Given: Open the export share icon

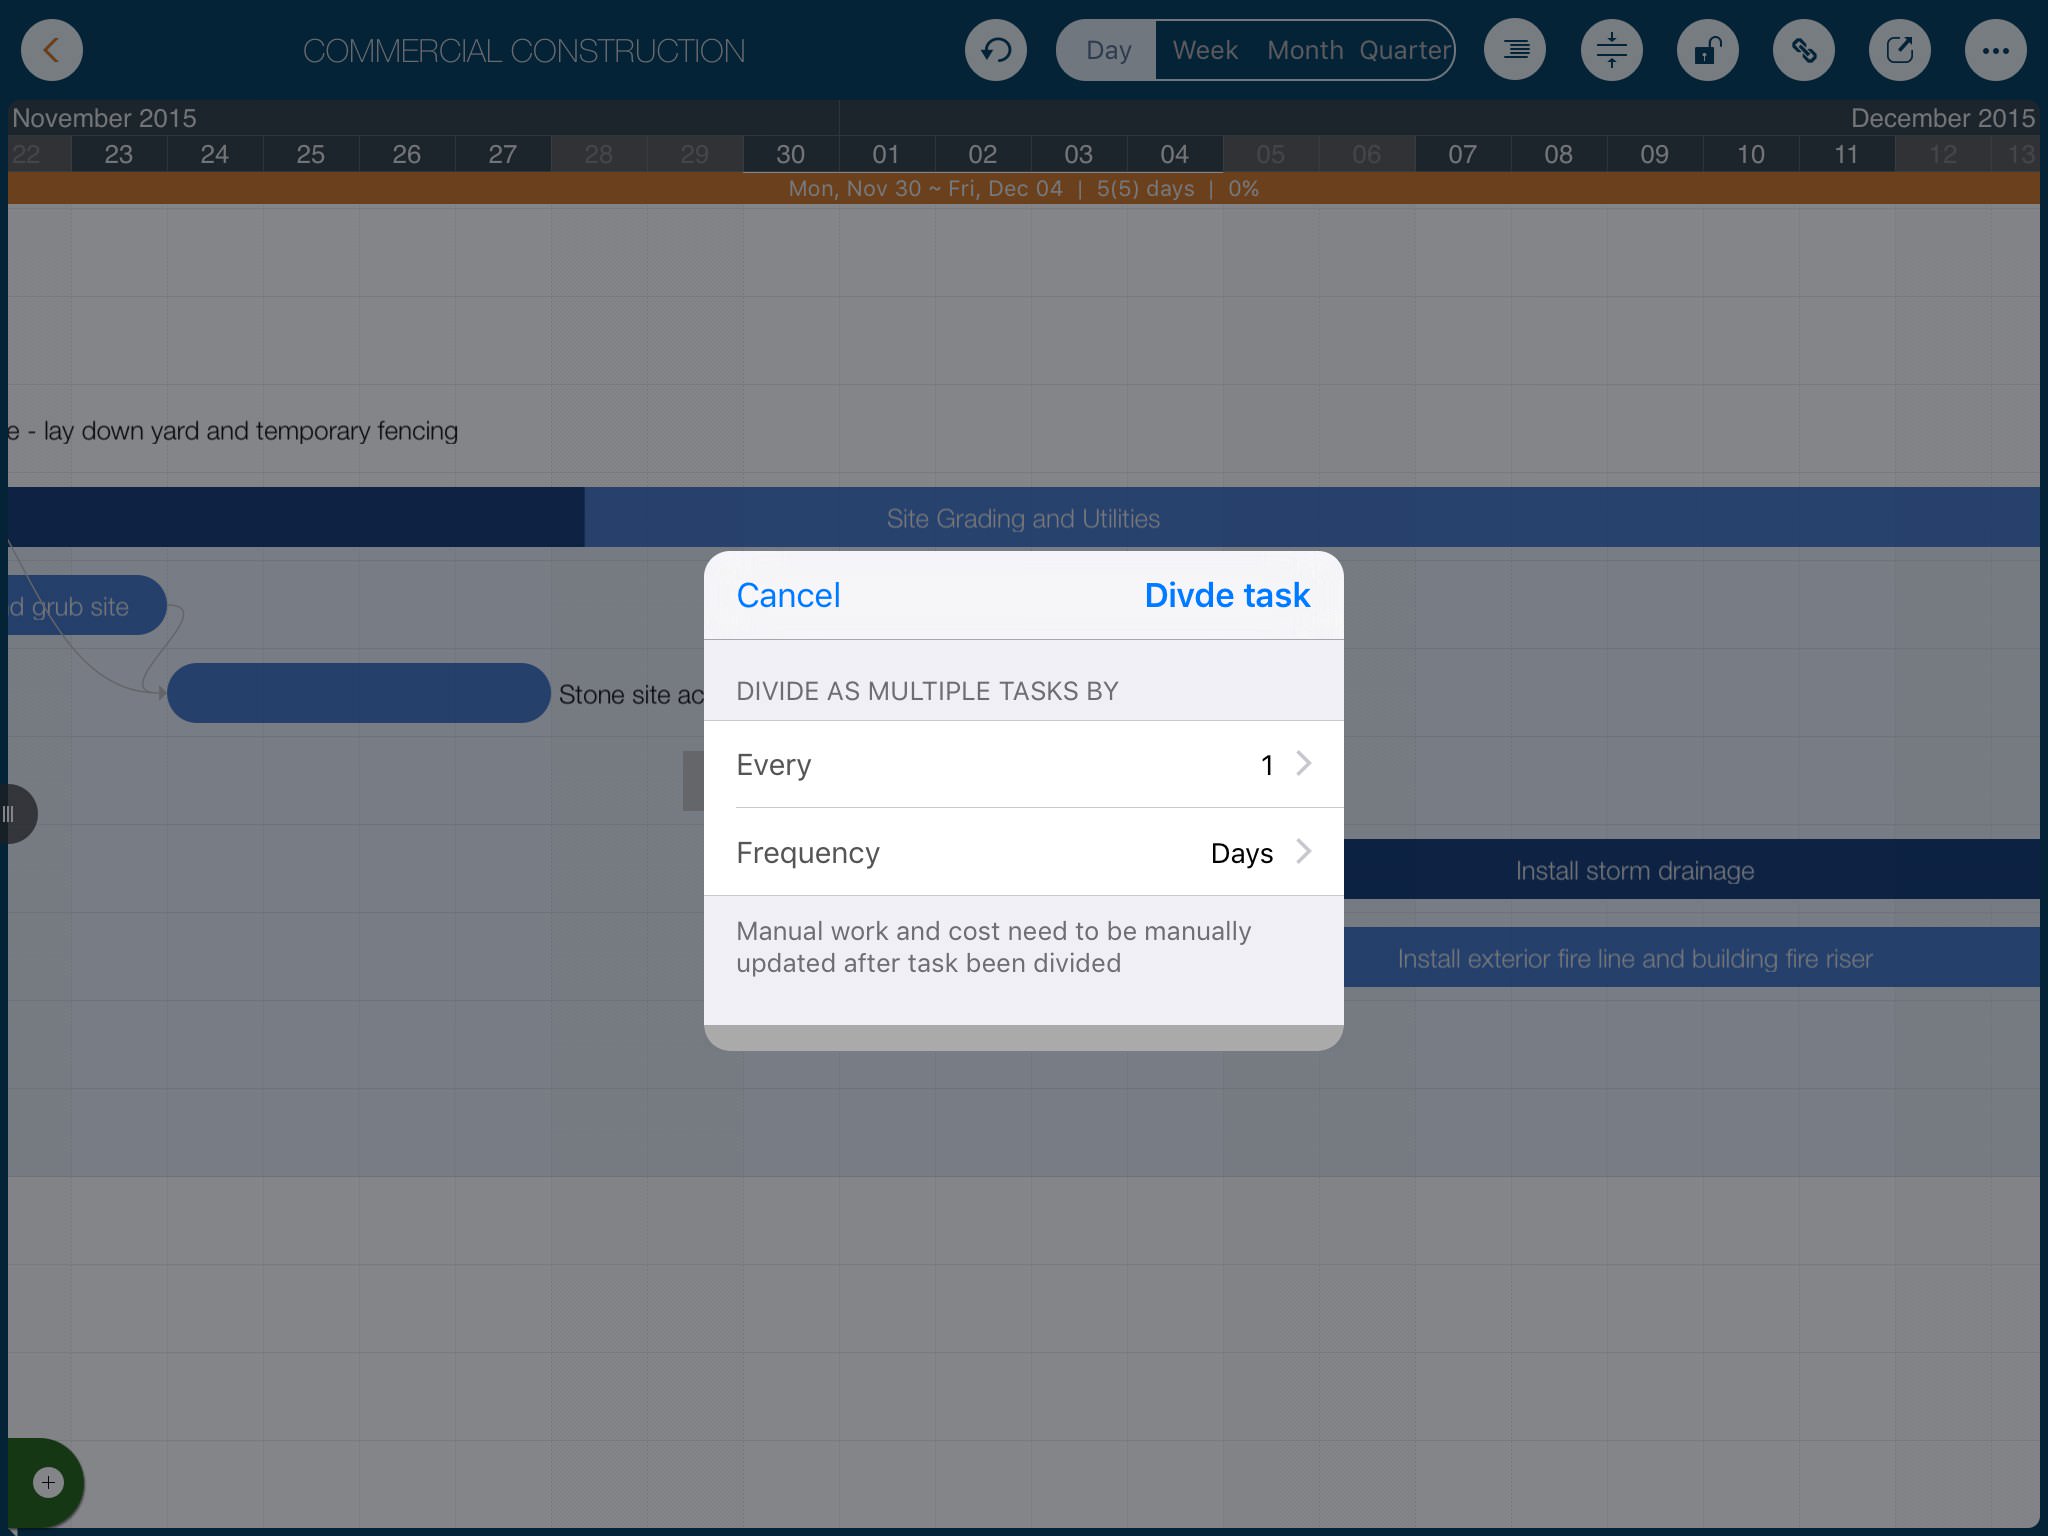Looking at the screenshot, I should pos(1899,50).
